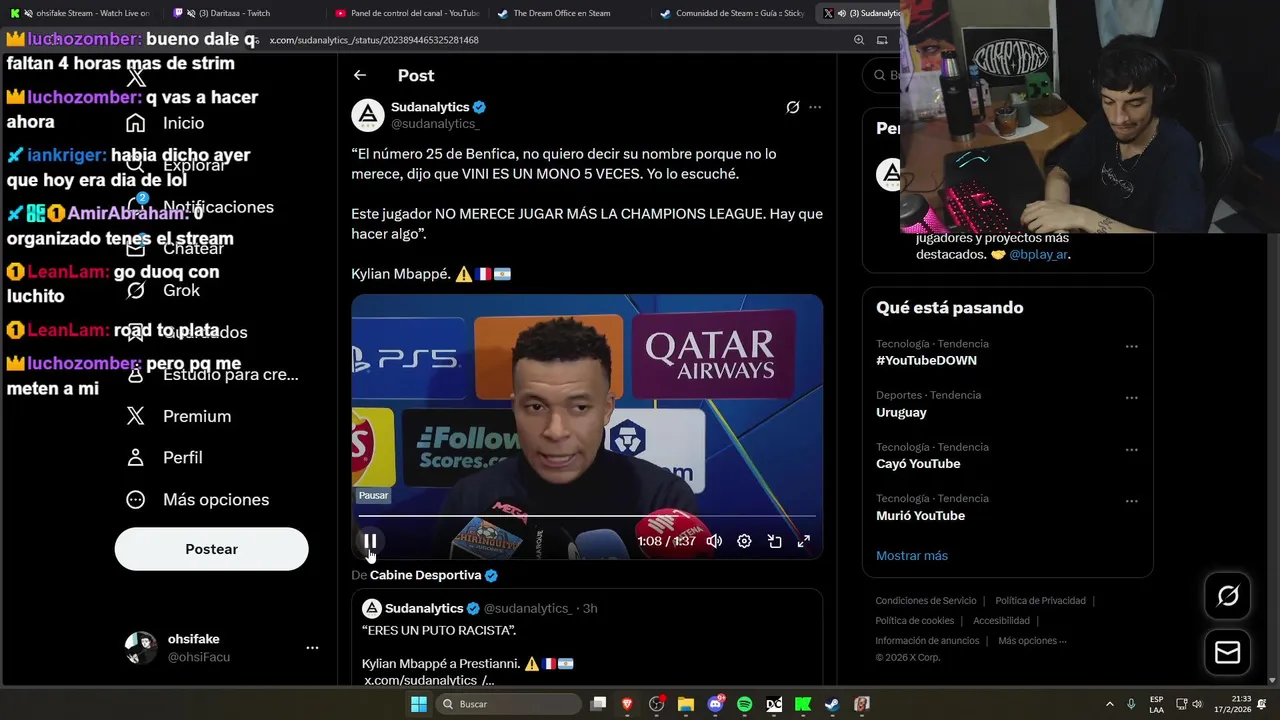The height and width of the screenshot is (720, 1280).
Task: Select the Sudanalytics X tab
Action: click(x=860, y=13)
